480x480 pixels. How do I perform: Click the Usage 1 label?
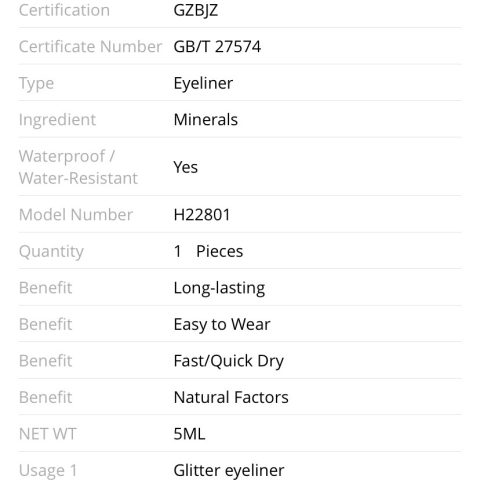click(x=48, y=471)
